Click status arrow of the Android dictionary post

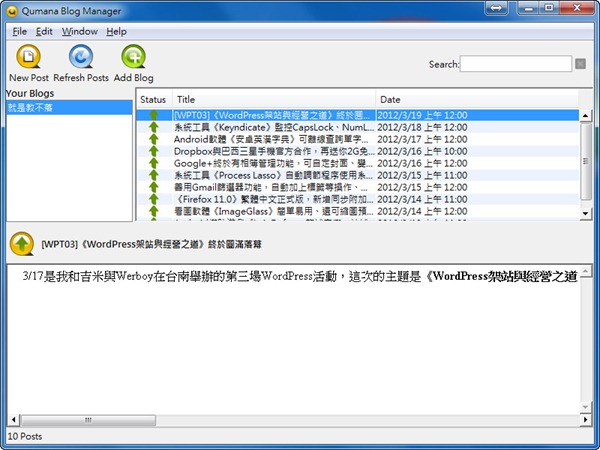coord(154,139)
